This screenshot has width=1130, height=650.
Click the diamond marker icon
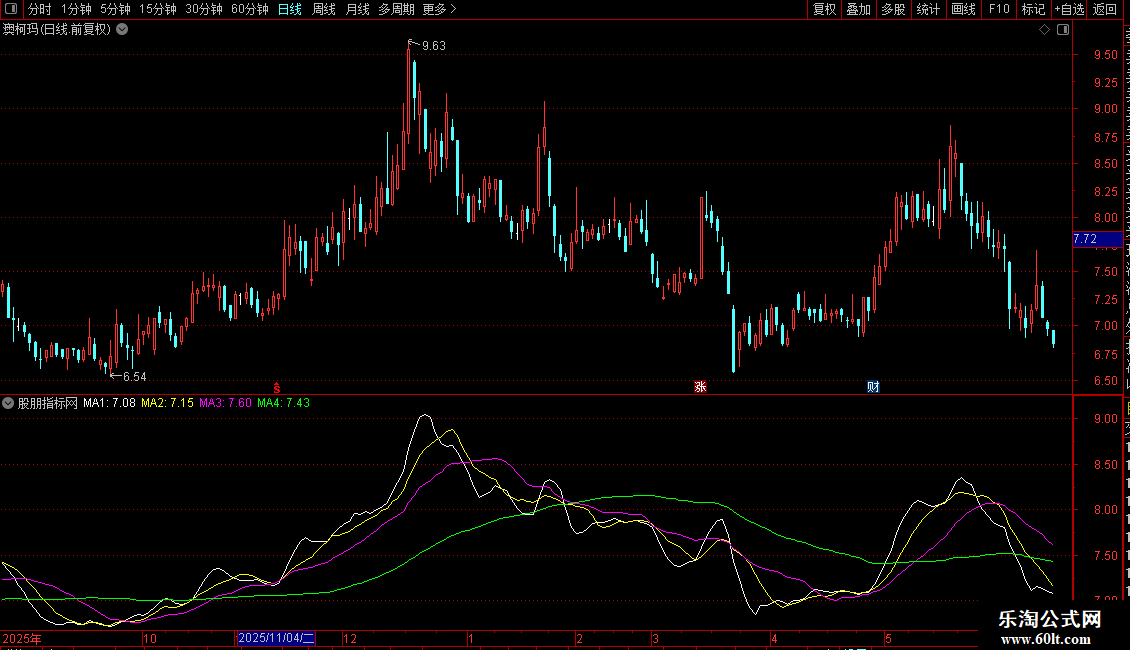pos(1044,30)
